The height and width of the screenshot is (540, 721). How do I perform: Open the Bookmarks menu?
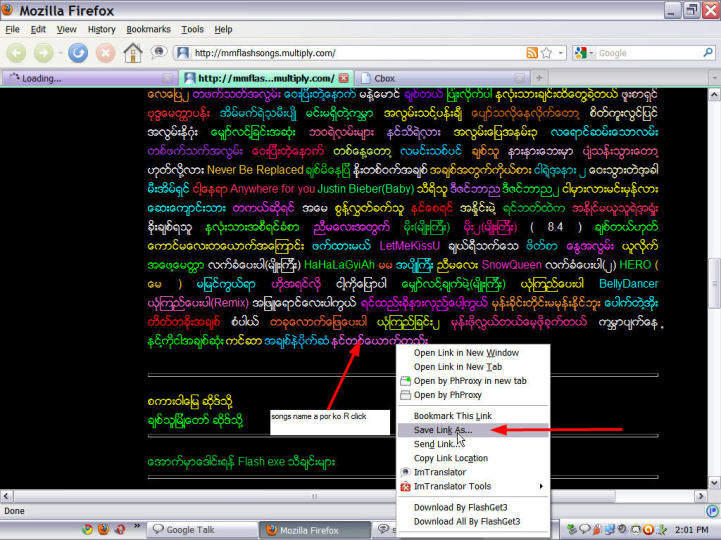(149, 29)
